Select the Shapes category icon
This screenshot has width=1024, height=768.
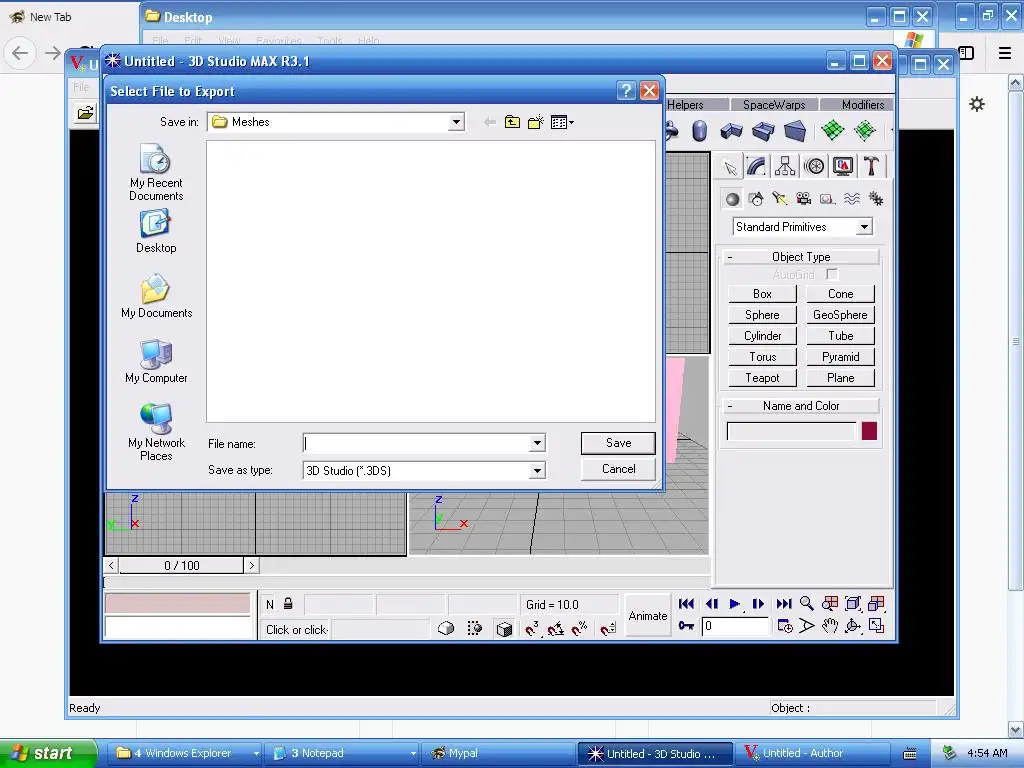756,199
